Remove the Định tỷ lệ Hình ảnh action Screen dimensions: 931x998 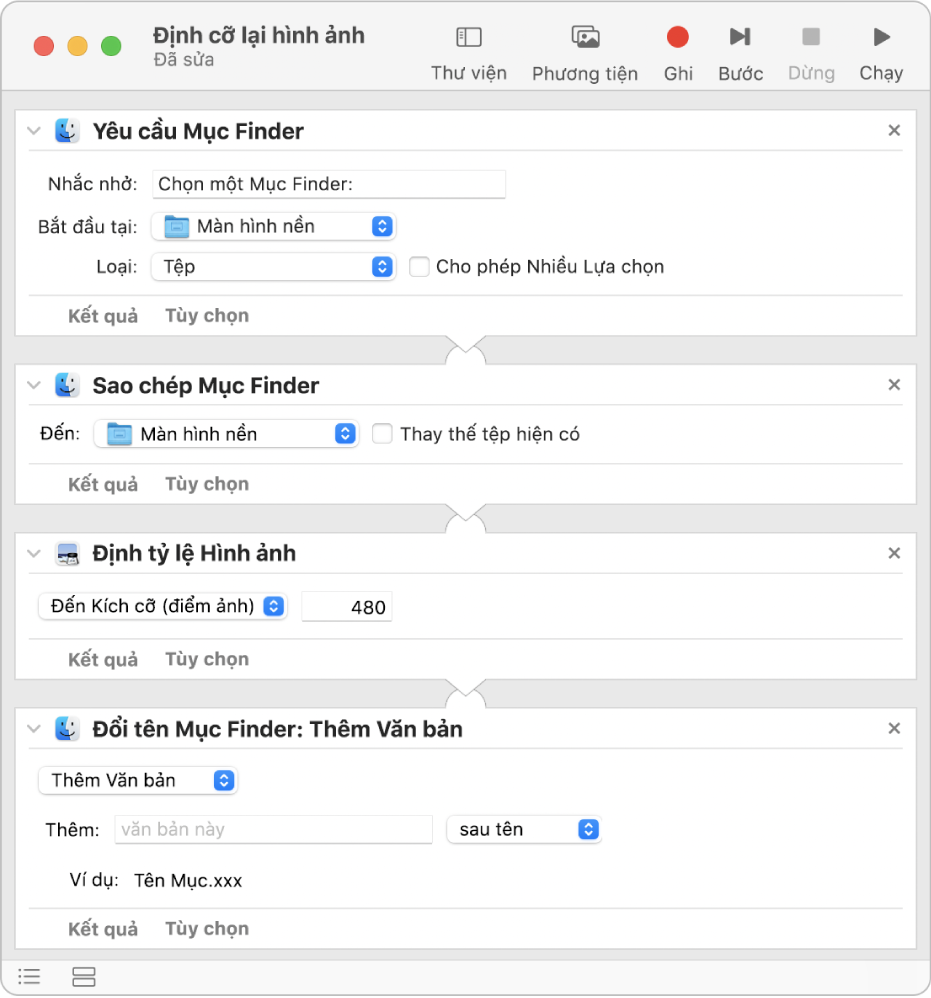895,553
